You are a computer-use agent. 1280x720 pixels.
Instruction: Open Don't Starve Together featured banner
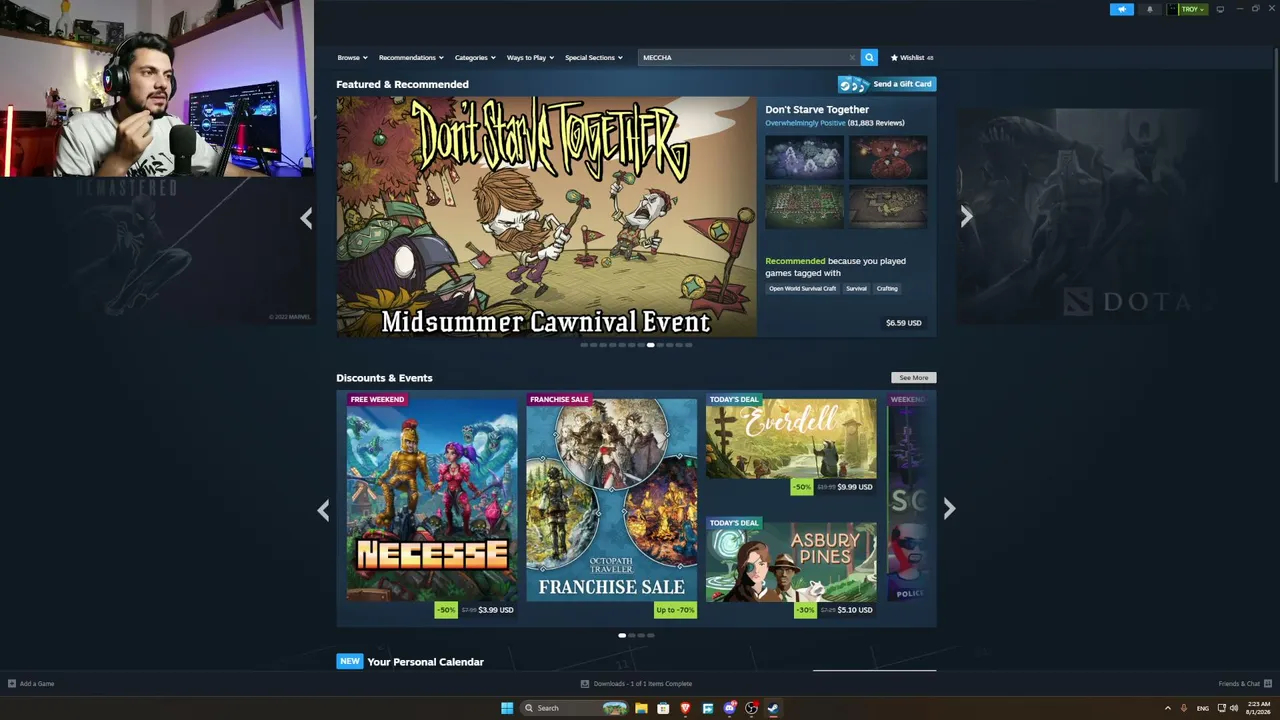546,216
